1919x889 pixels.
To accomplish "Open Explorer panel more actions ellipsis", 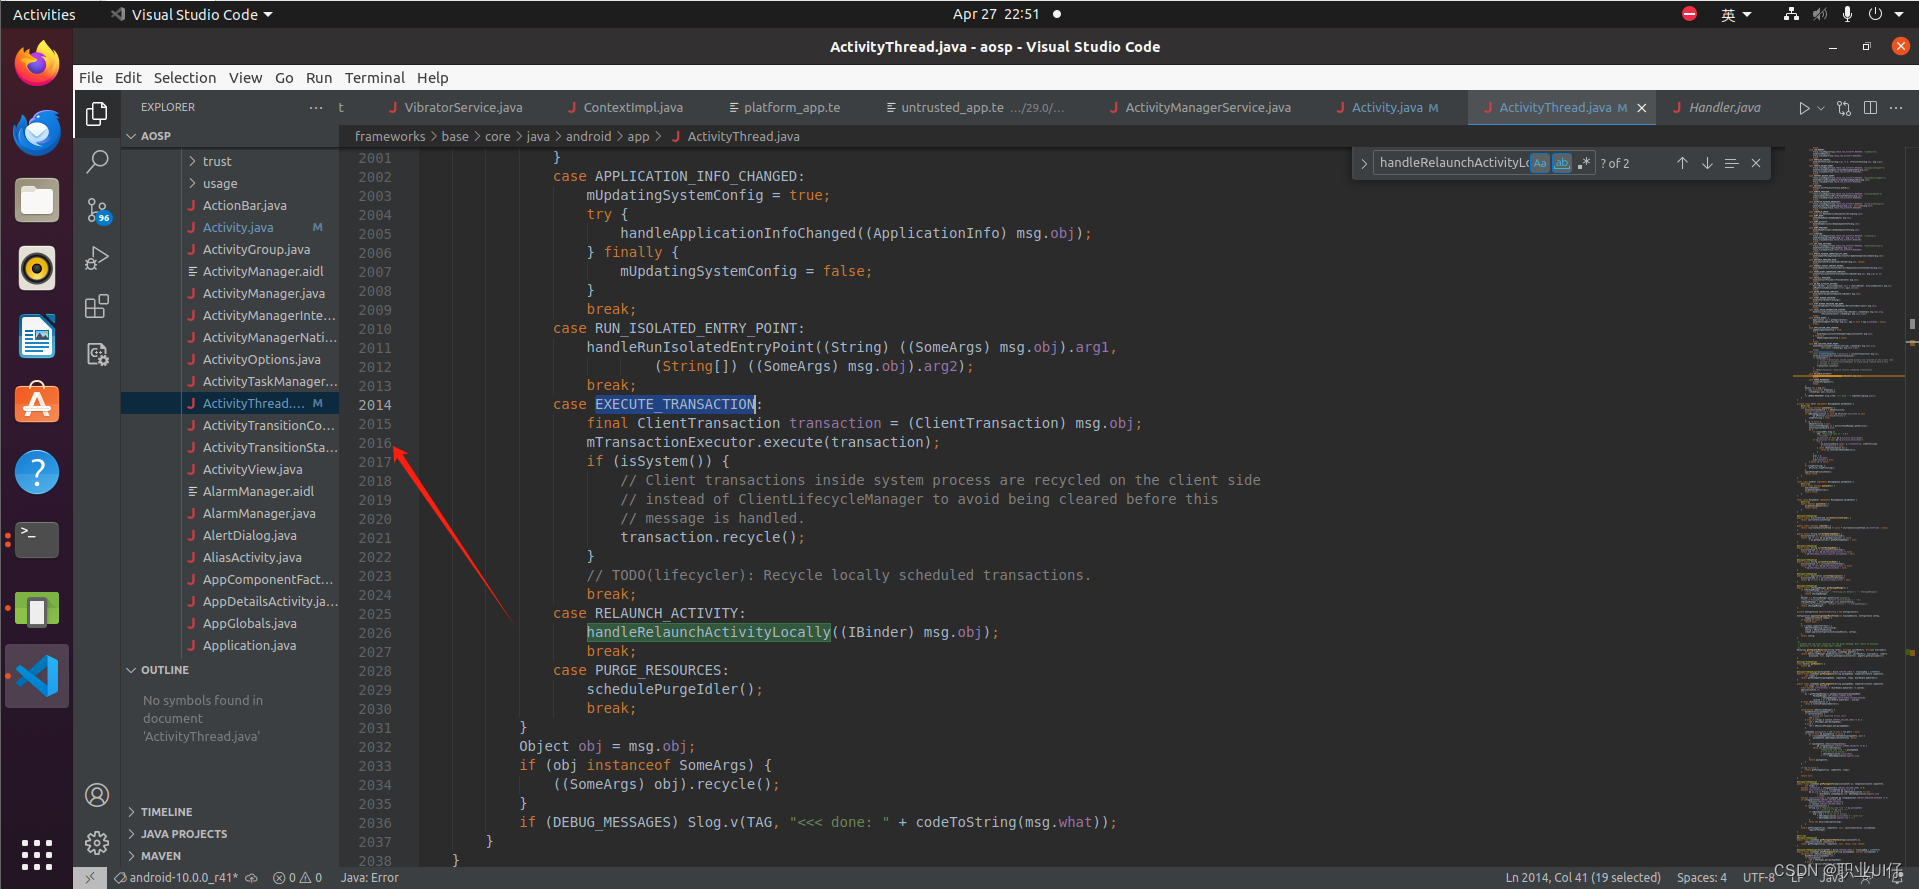I will (316, 107).
